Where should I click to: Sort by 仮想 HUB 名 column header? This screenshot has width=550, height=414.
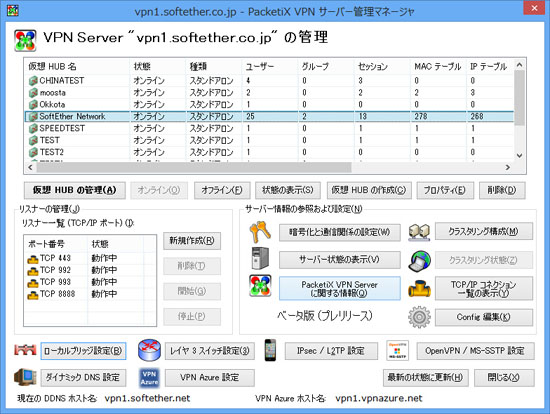pos(77,67)
